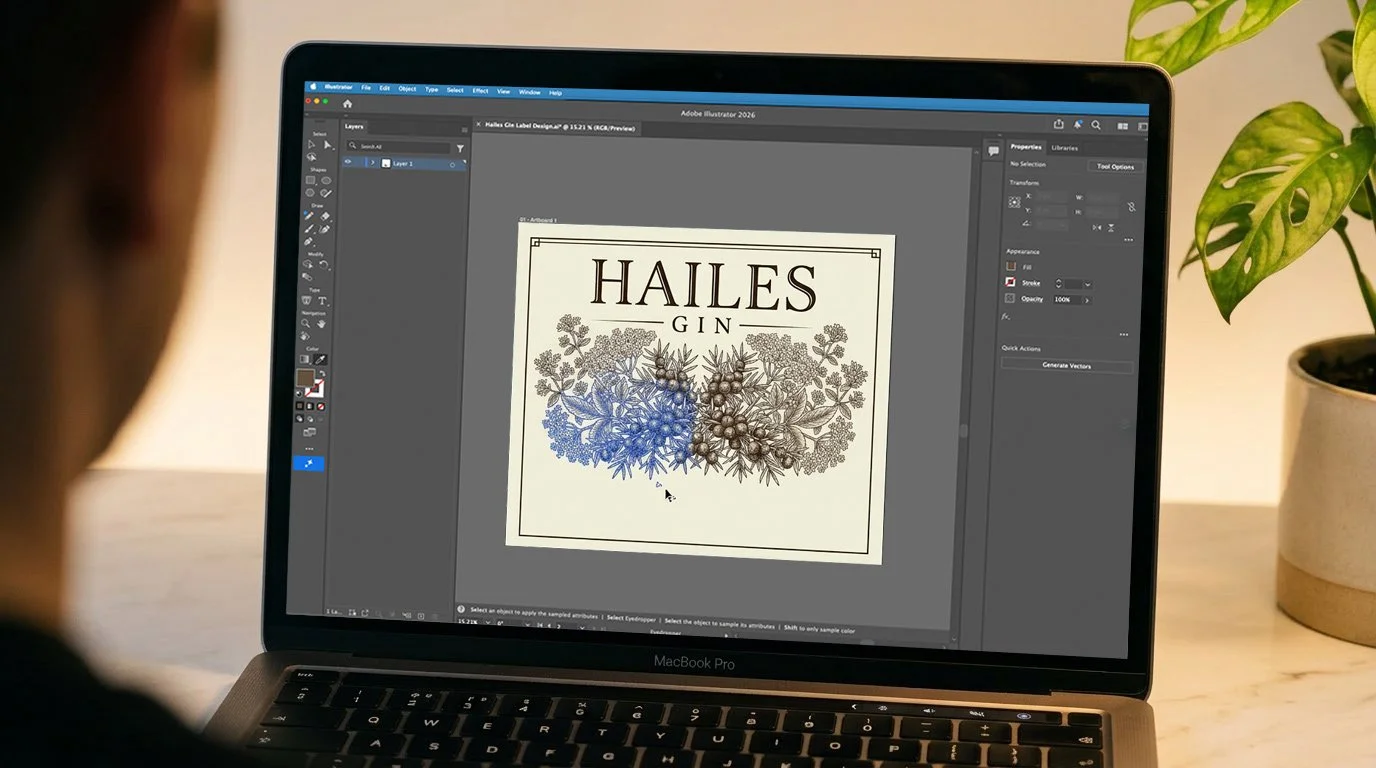Open the Opacity options arrow
Viewport: 1376px width, 768px height.
[x=1088, y=300]
